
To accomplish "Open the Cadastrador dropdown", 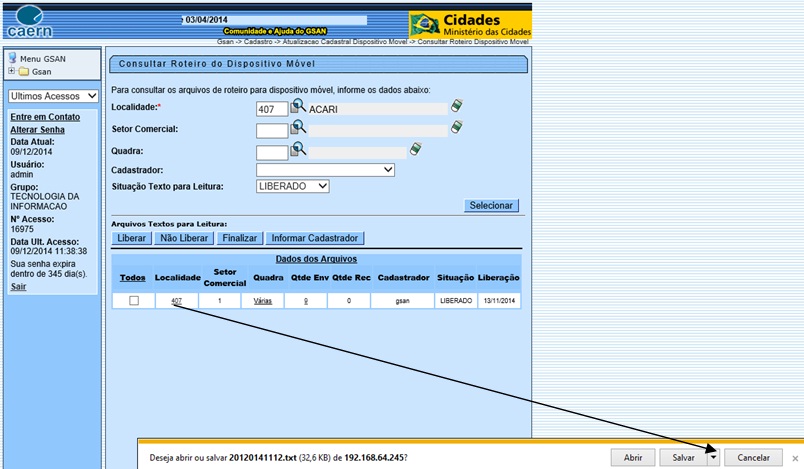I will tap(325, 170).
